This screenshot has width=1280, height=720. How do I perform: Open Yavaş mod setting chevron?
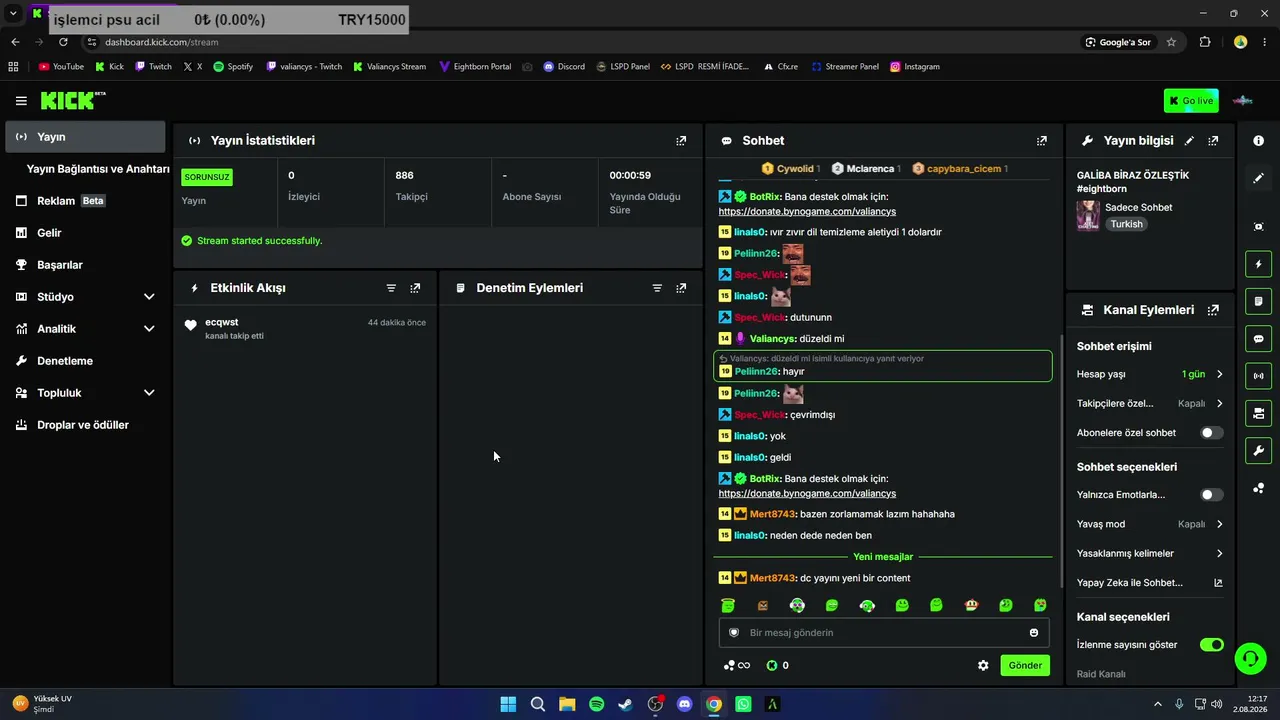1219,524
